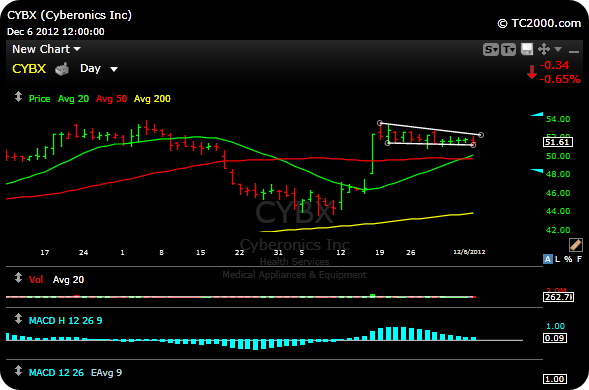Click the Price pane resize arrows icon
589x390 pixels.
[18, 97]
